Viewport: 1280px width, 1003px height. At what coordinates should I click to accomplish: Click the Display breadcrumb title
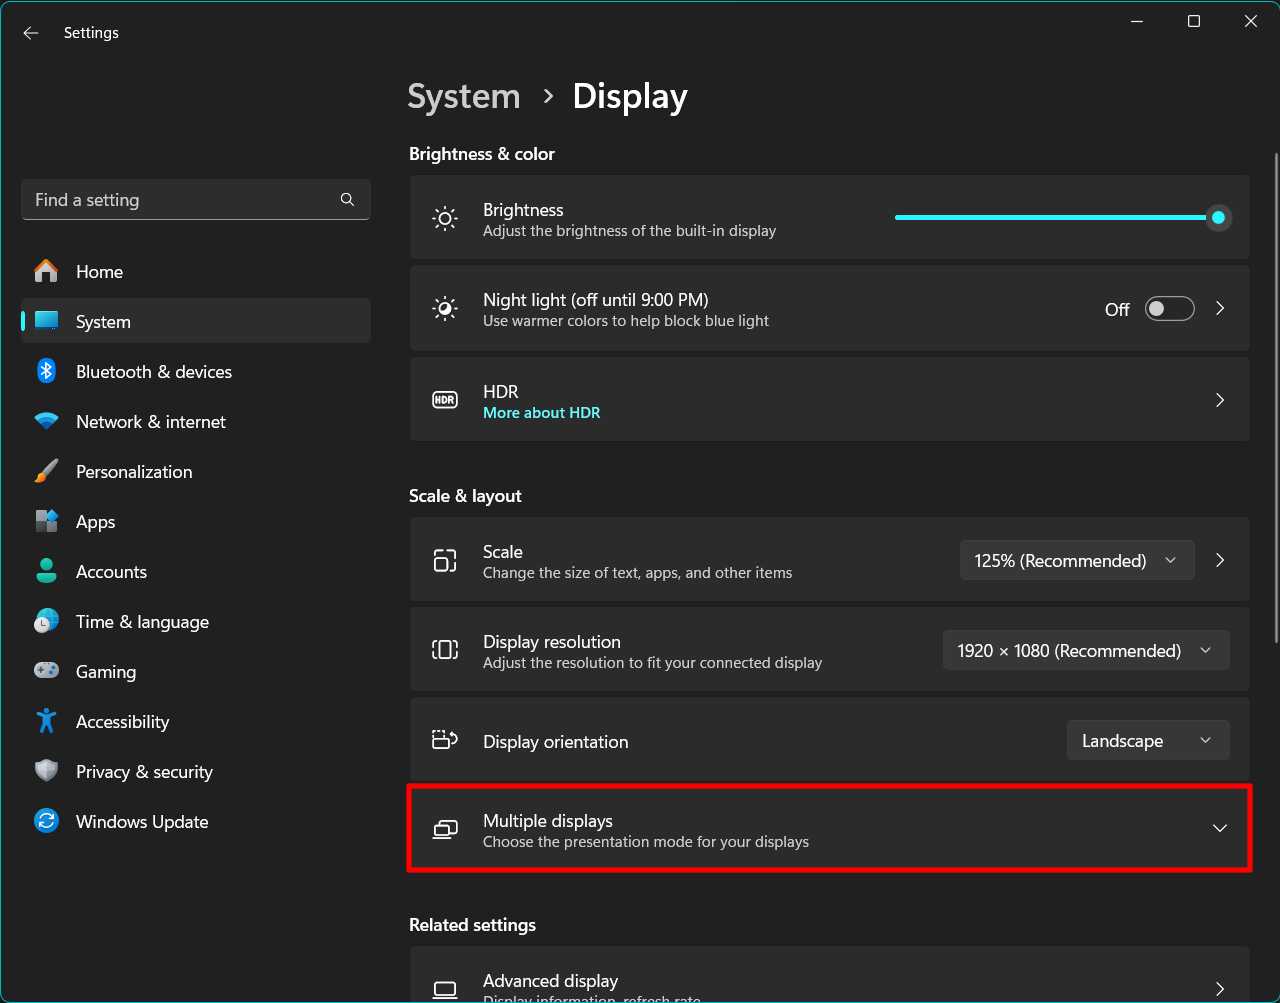[630, 97]
